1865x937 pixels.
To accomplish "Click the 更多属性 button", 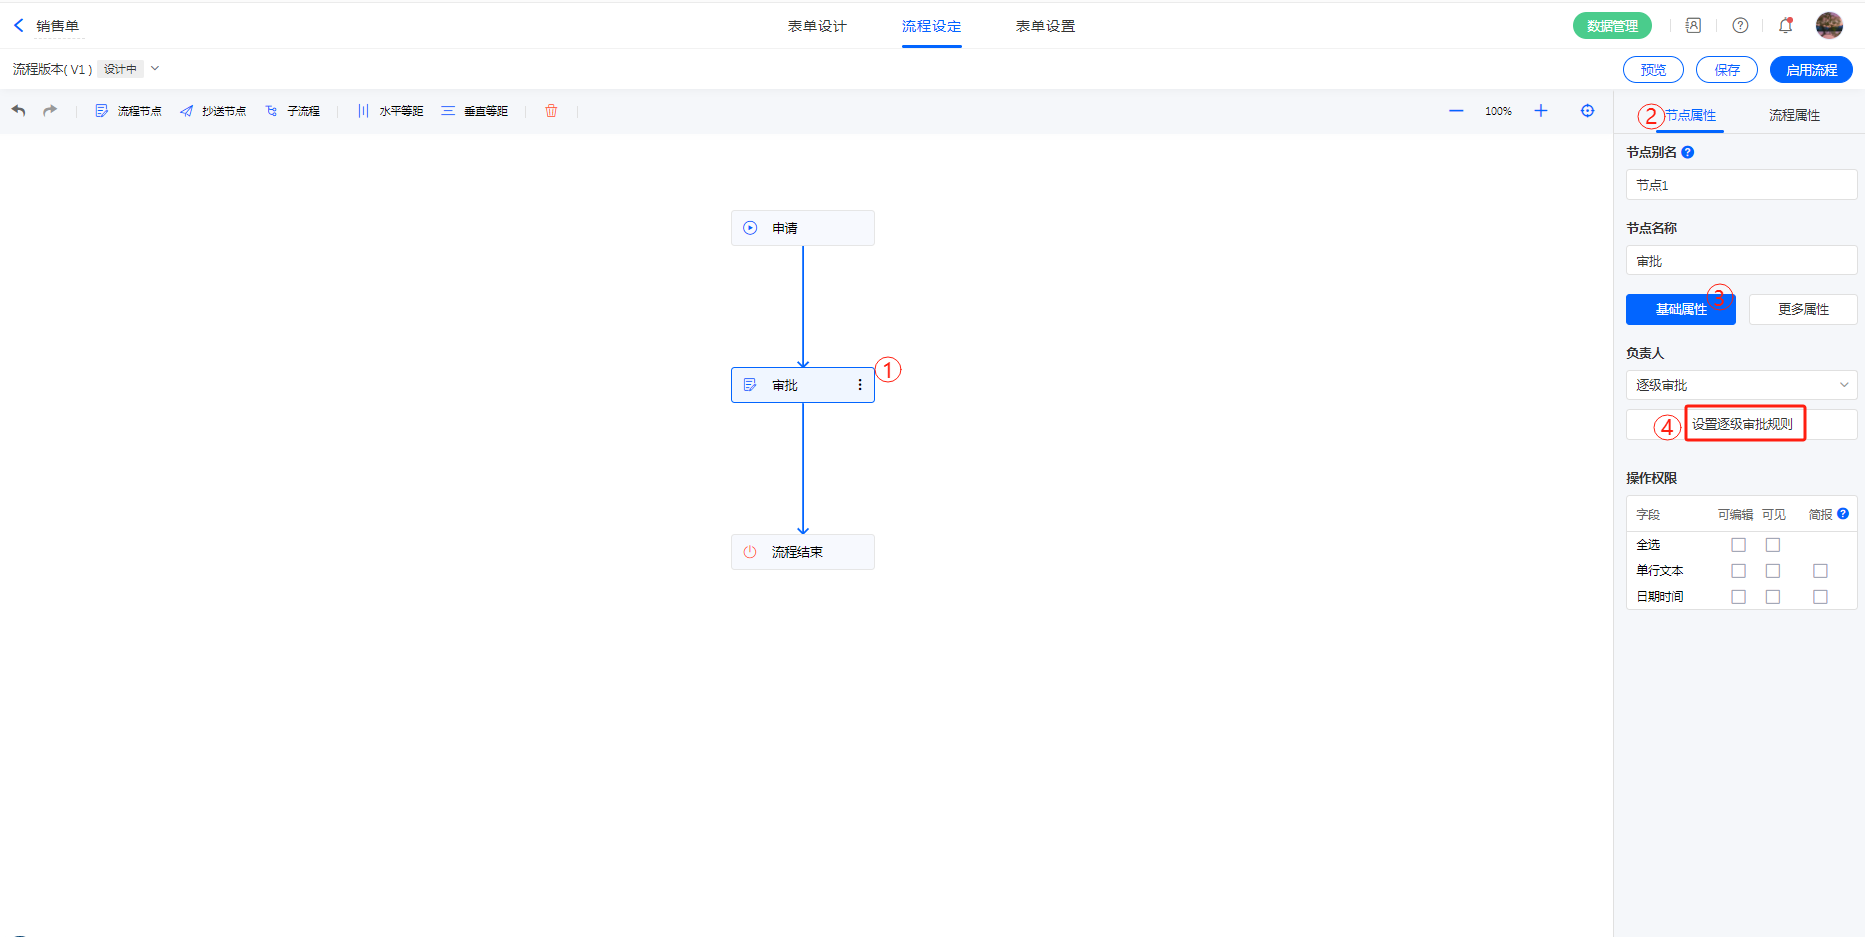I will click(x=1803, y=310).
